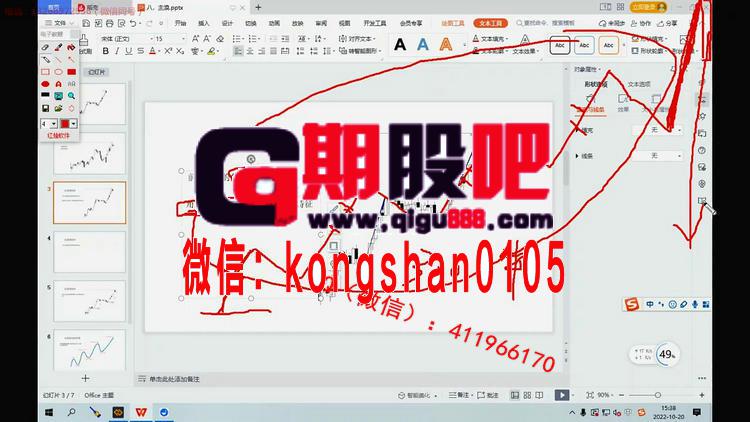Click the Print icon in quick toolbar

(x=110, y=23)
